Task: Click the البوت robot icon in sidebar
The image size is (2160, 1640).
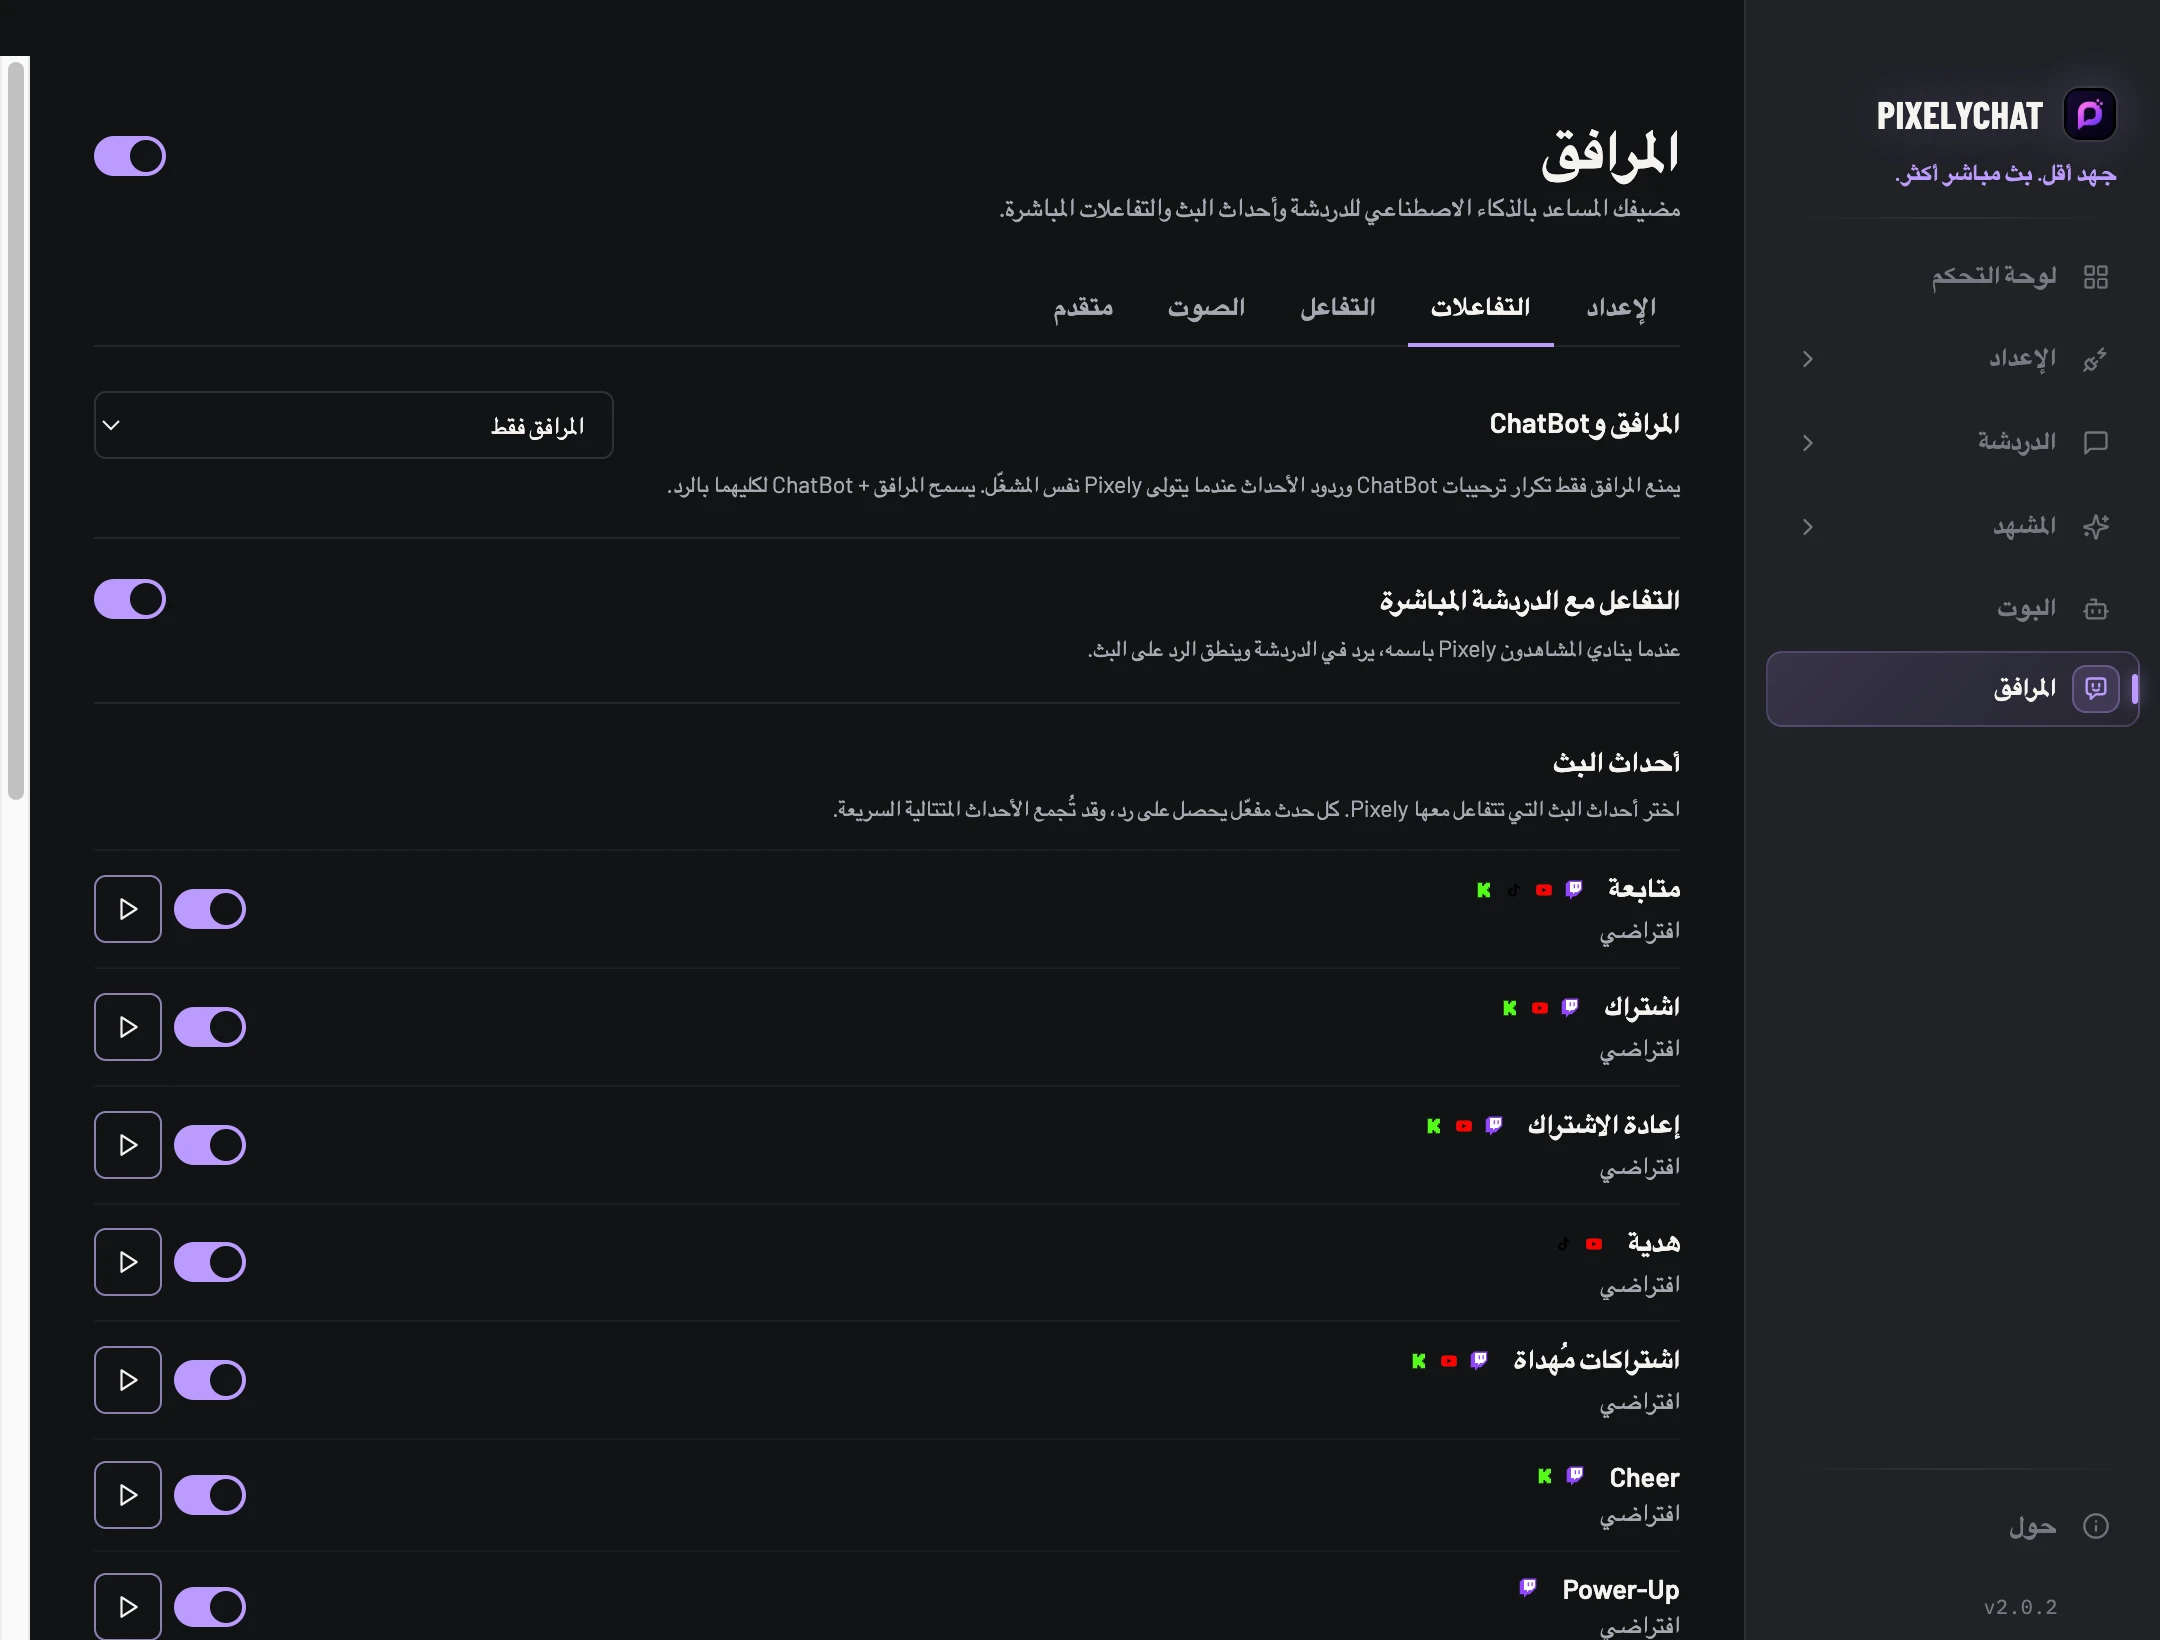Action: pos(2096,609)
